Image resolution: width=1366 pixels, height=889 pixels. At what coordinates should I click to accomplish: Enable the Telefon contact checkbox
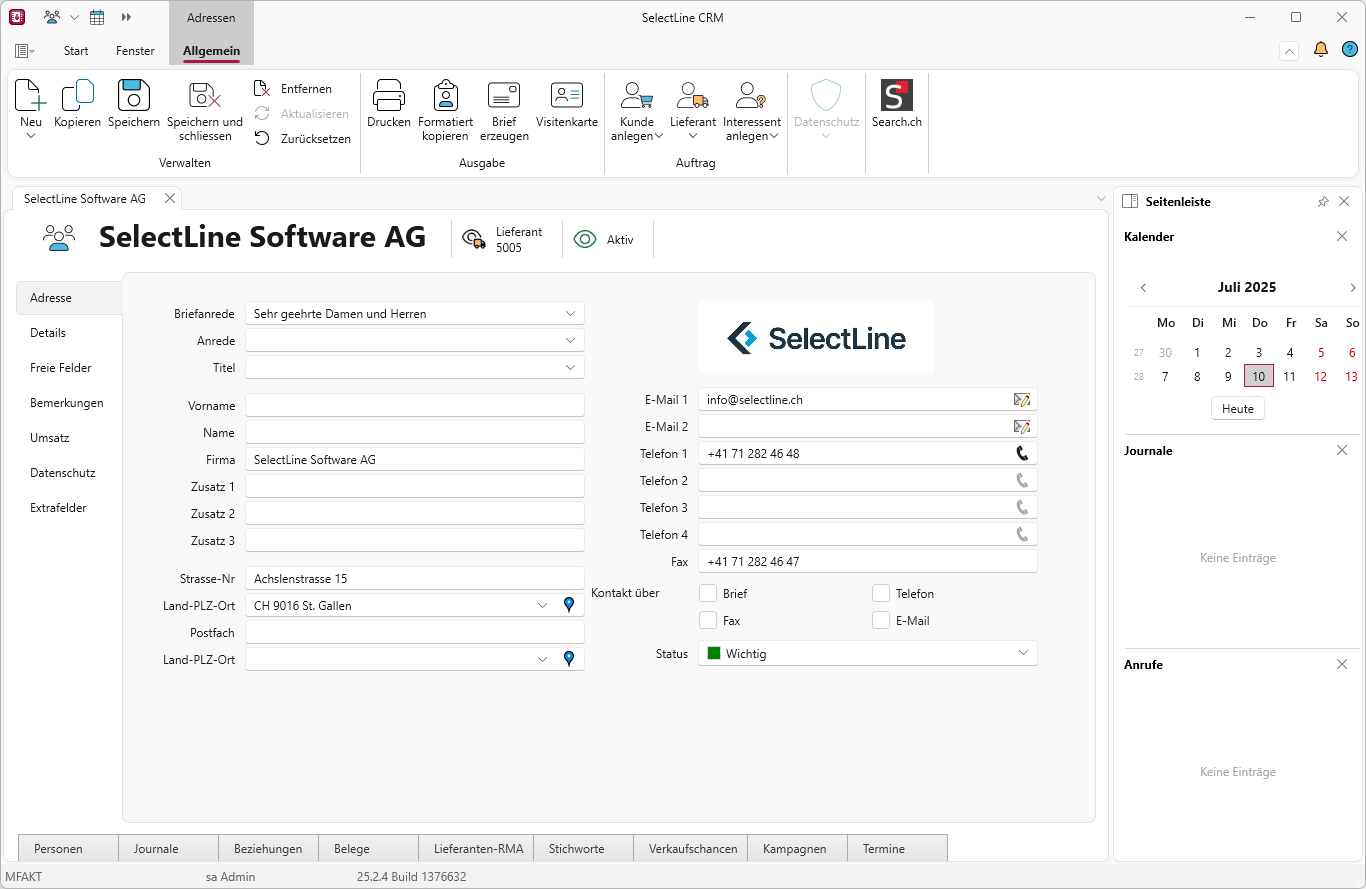(881, 593)
